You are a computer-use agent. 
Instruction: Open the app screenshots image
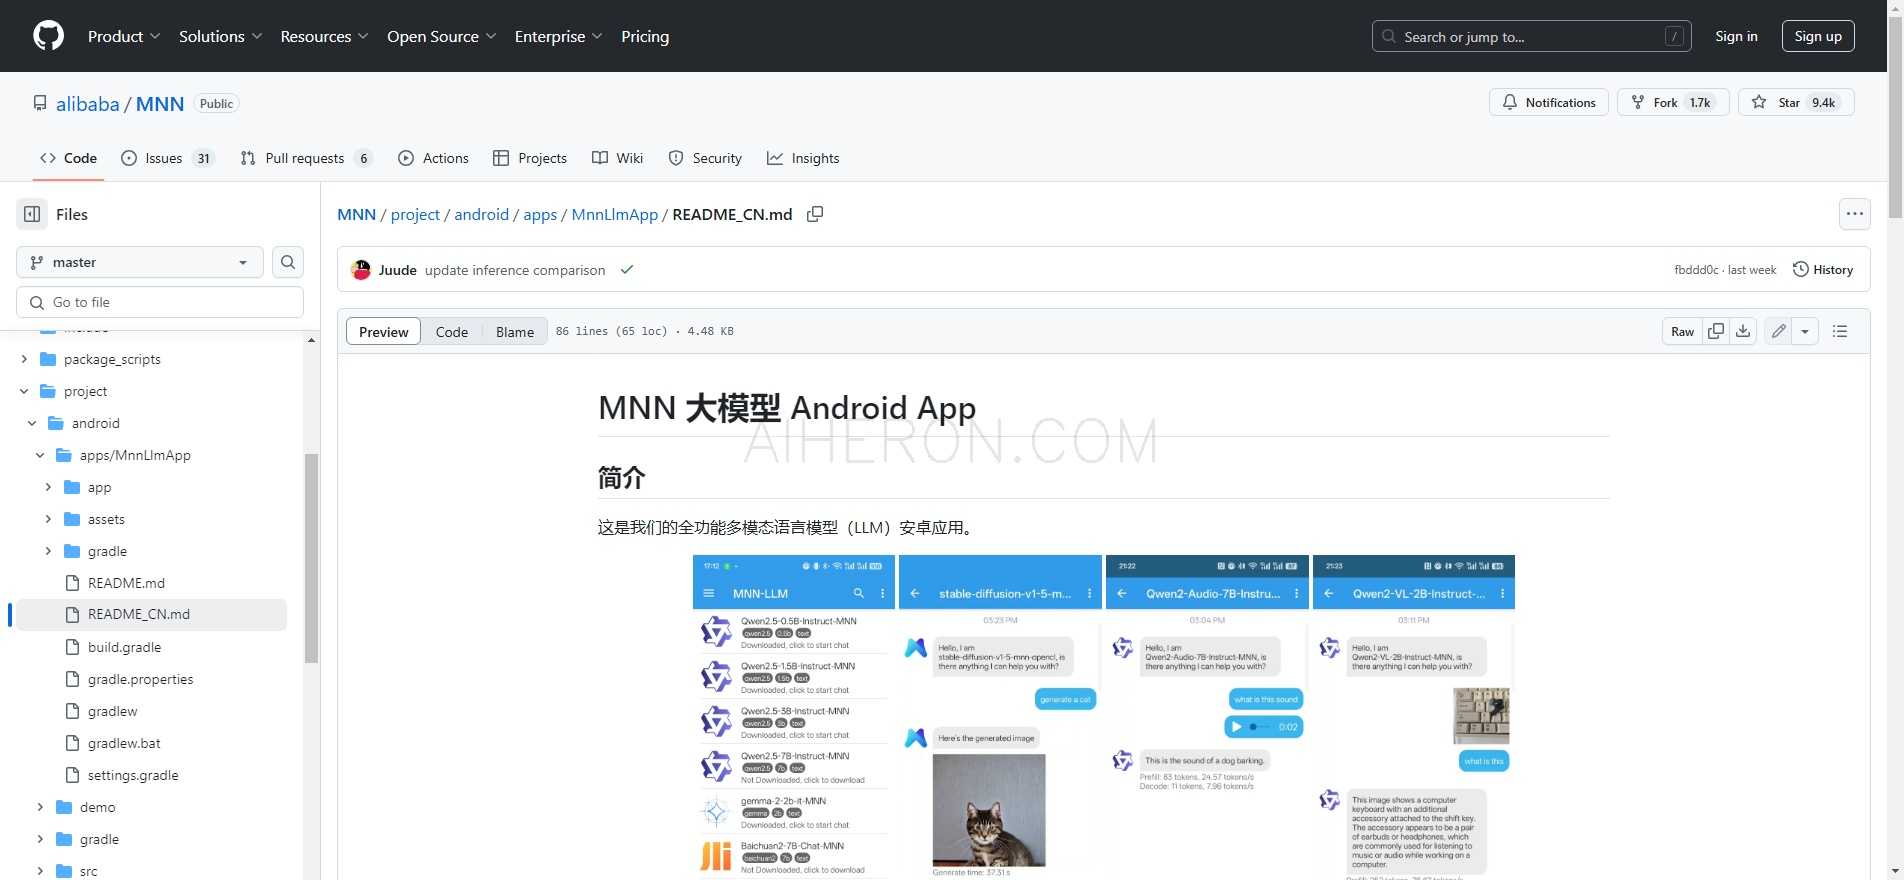pos(1103,716)
